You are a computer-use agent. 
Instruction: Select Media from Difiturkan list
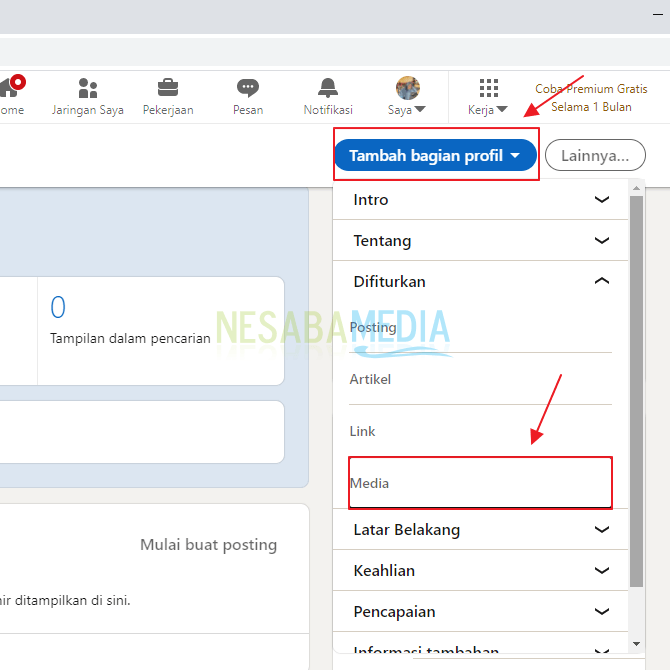(x=370, y=483)
